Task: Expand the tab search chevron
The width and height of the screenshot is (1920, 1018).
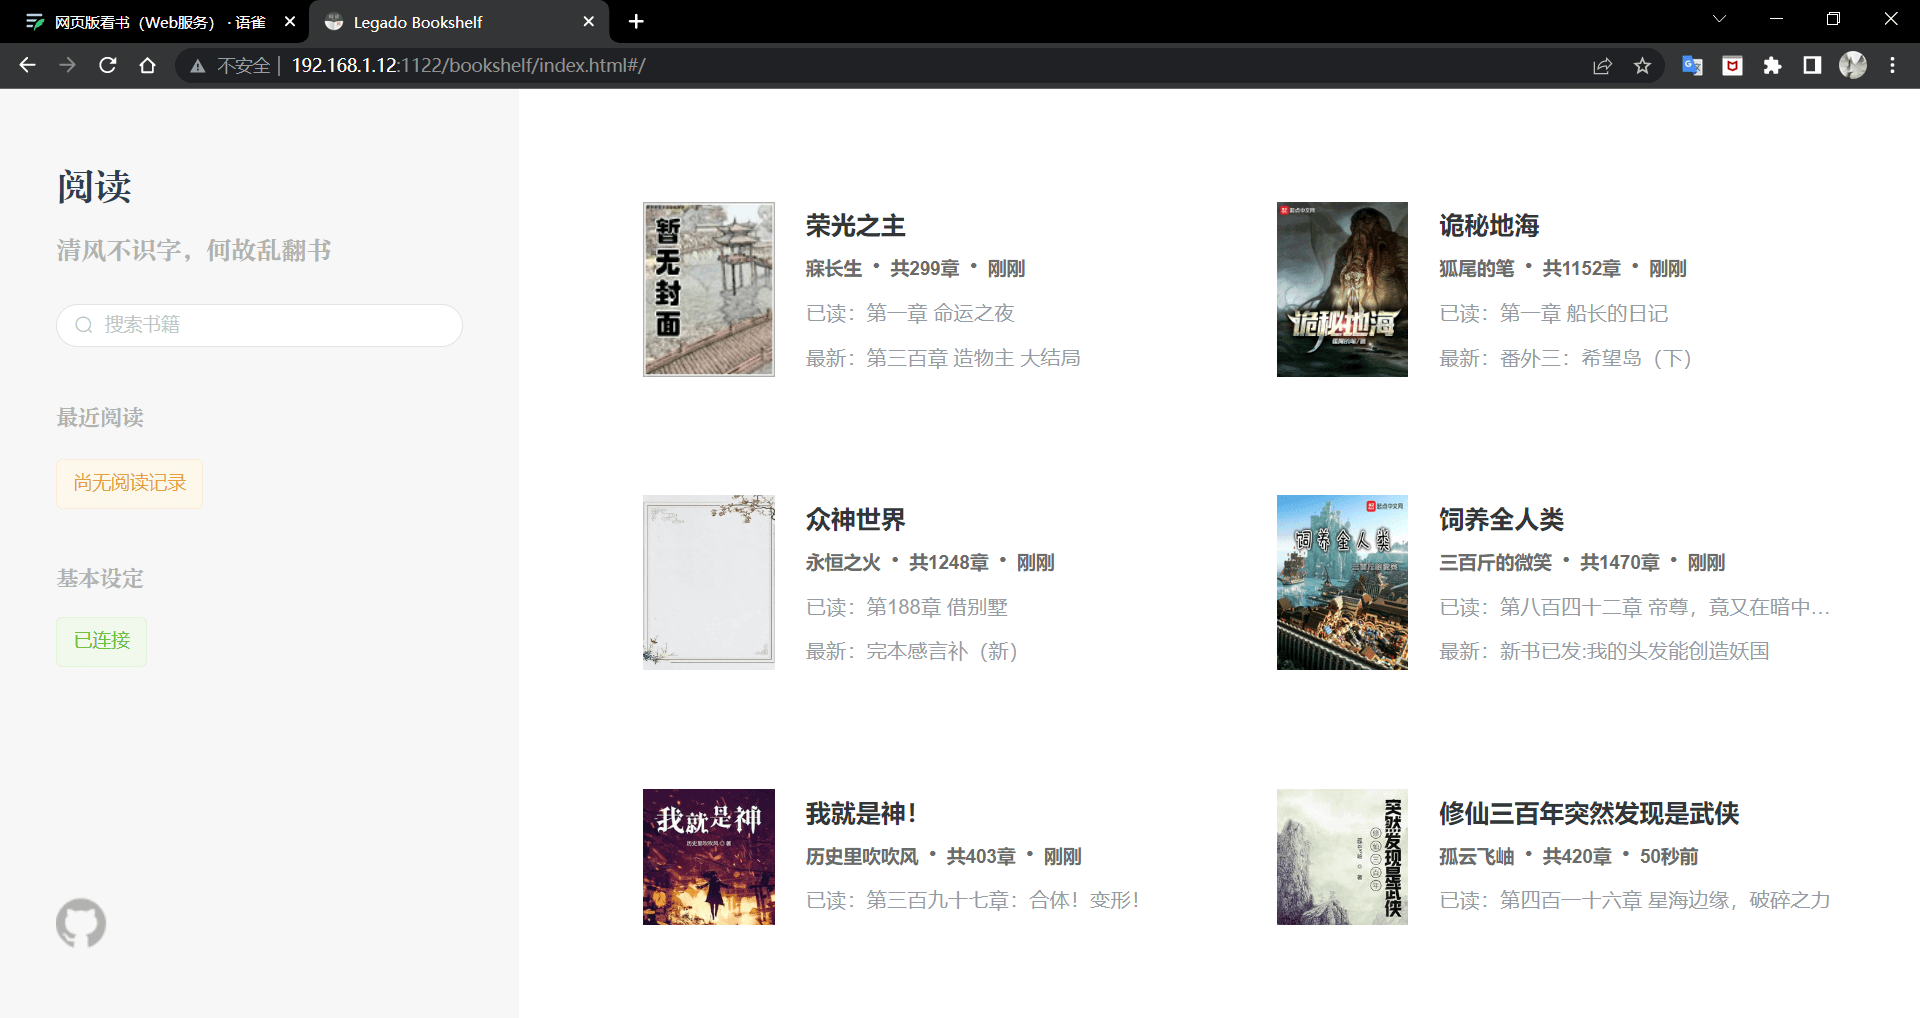Action: (x=1719, y=19)
